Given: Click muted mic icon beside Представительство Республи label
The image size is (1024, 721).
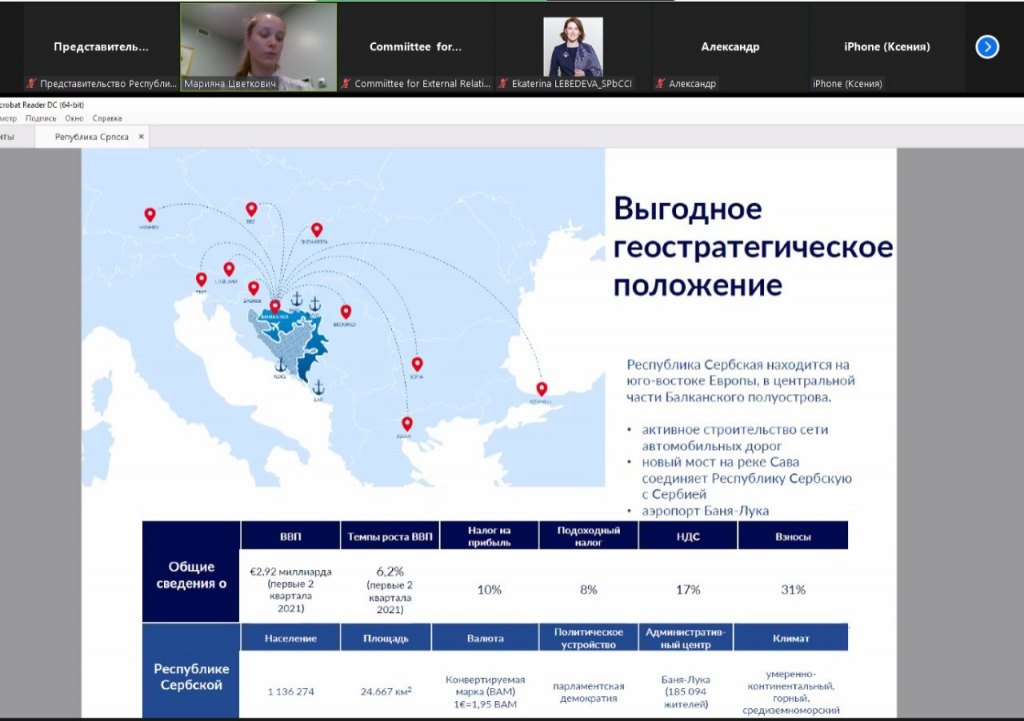Looking at the screenshot, I should (x=31, y=84).
